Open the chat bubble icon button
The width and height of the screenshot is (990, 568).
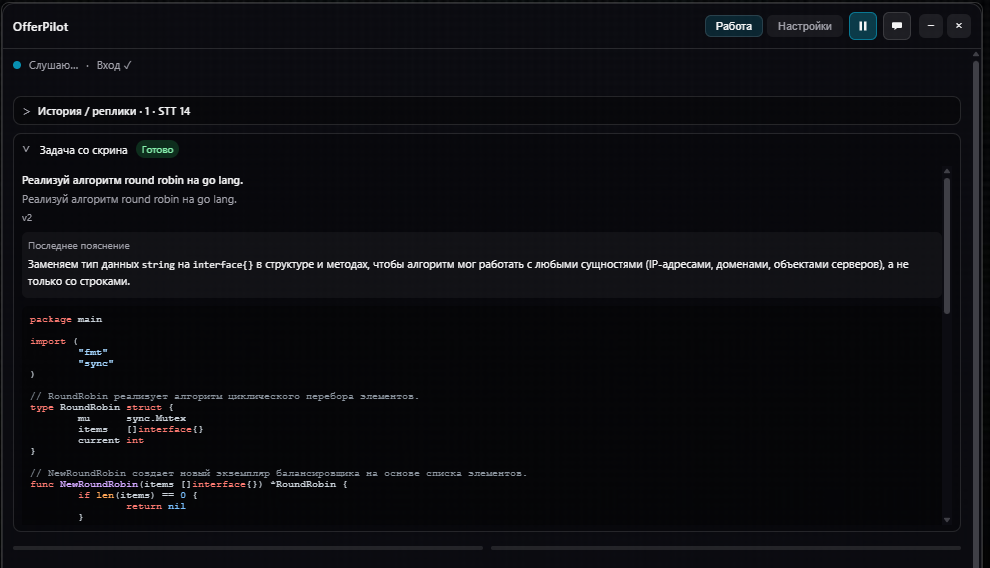pyautogui.click(x=897, y=26)
